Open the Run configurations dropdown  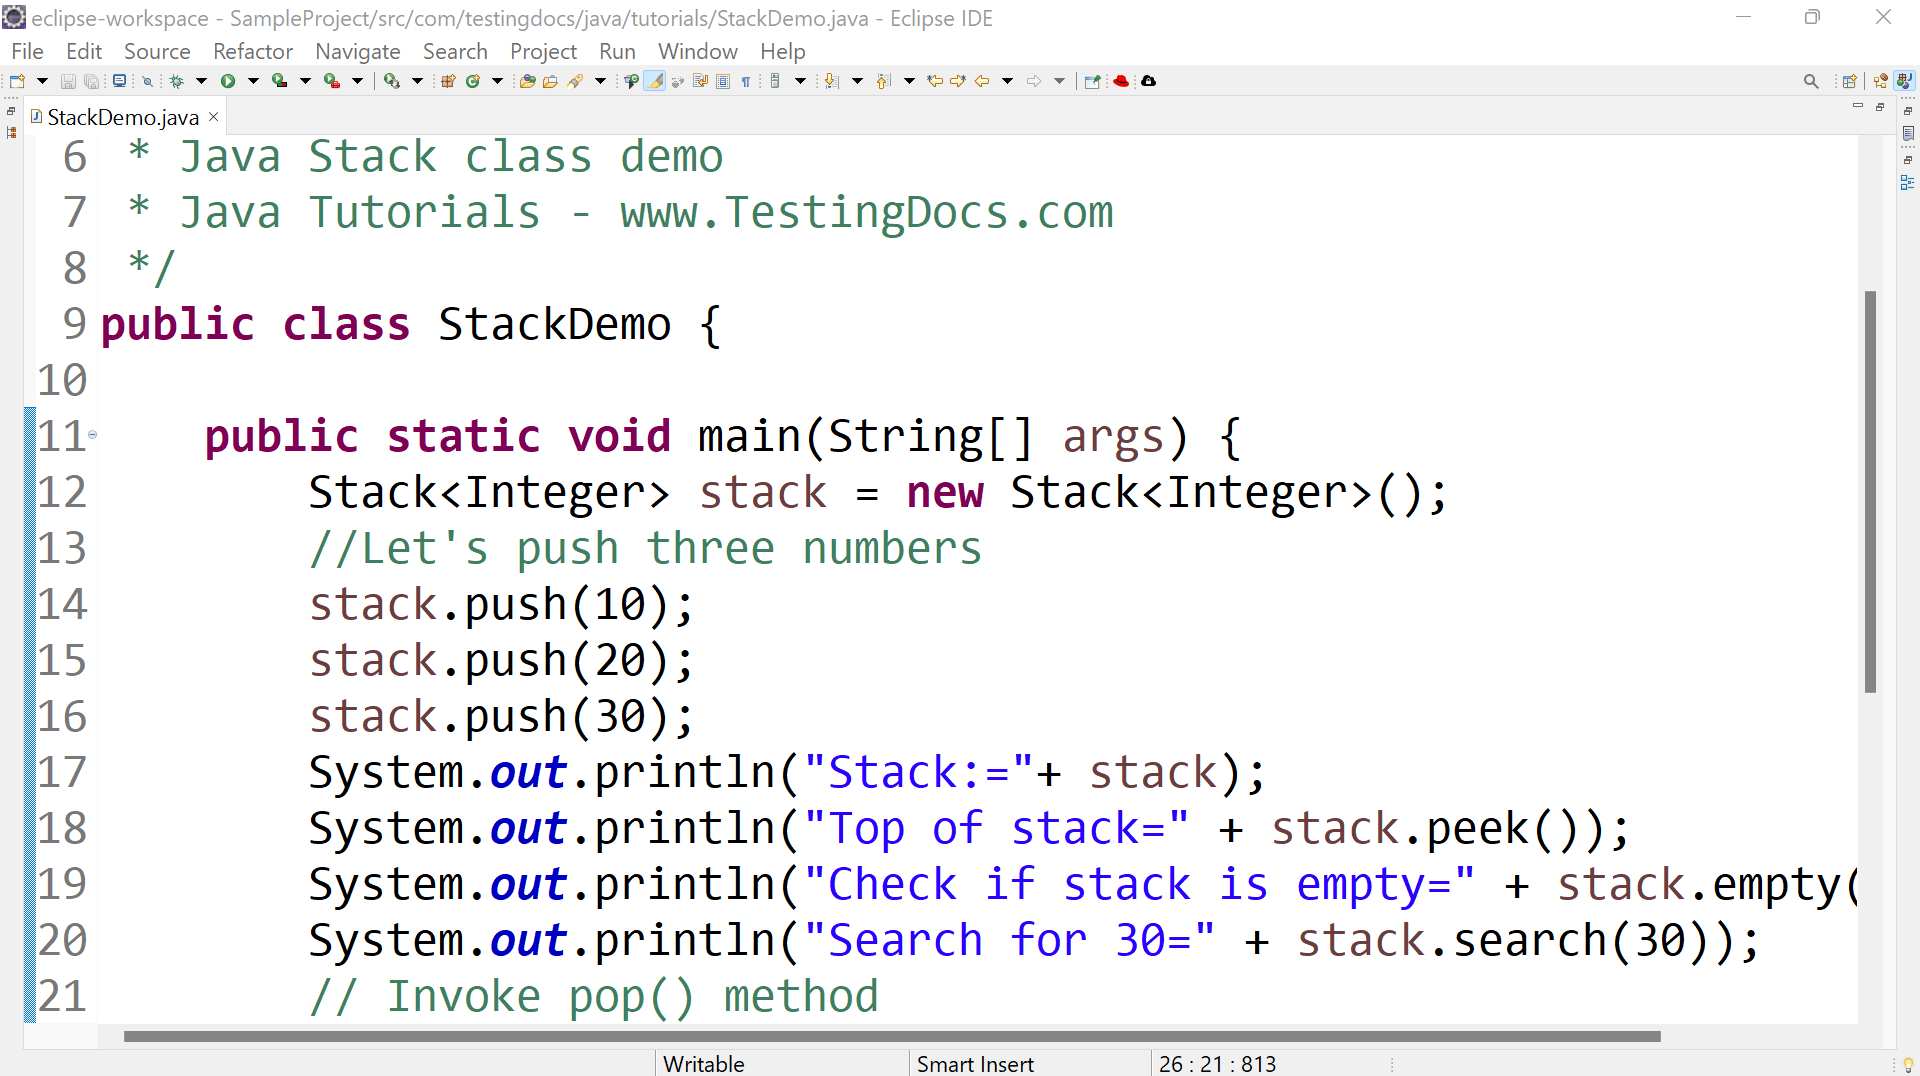(253, 81)
